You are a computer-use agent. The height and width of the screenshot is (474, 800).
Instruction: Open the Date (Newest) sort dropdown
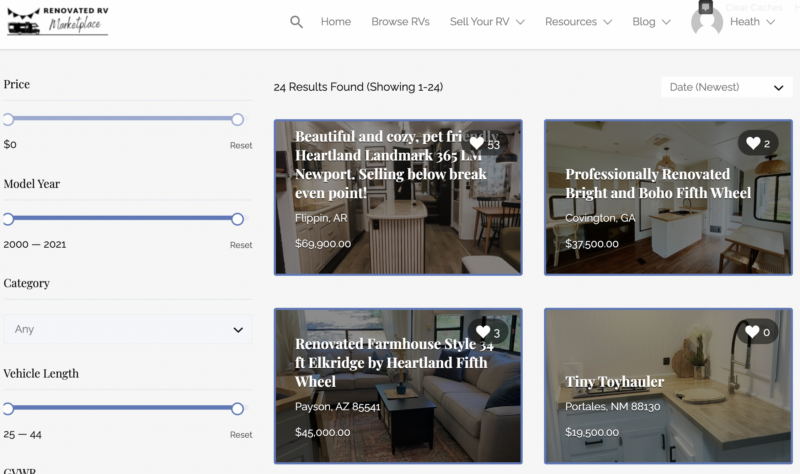click(x=726, y=87)
